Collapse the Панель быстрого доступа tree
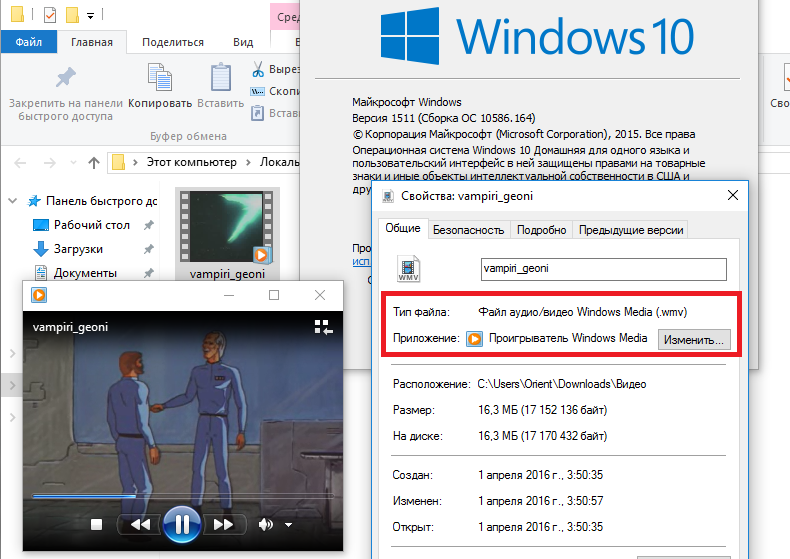The height and width of the screenshot is (559, 790). (x=13, y=201)
